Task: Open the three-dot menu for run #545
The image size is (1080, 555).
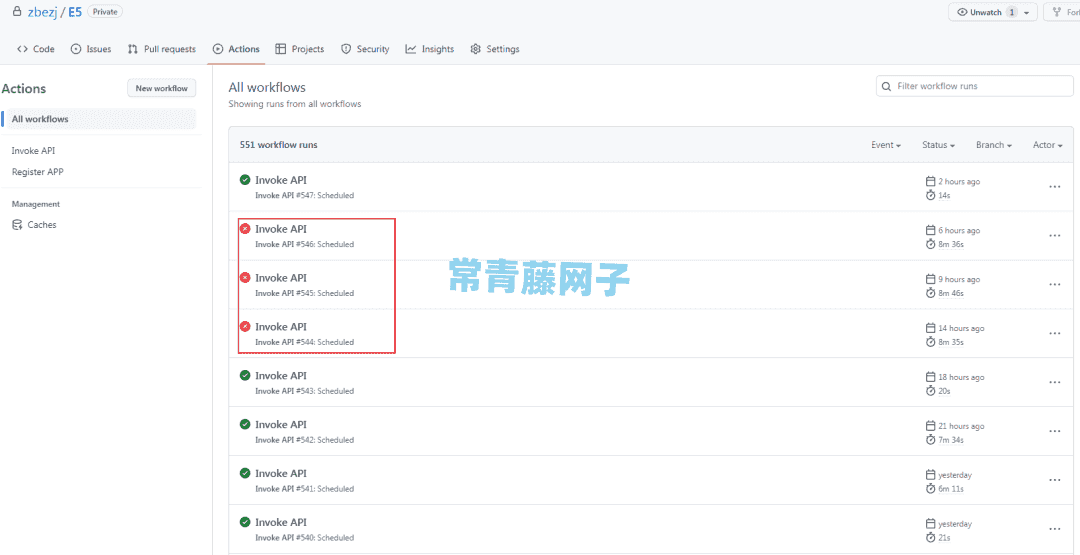Action: pyautogui.click(x=1055, y=284)
